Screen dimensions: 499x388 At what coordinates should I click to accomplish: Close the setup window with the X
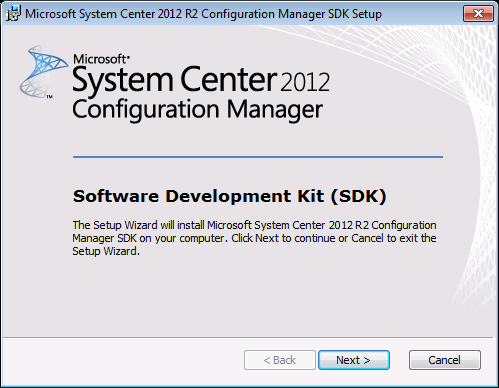478,14
